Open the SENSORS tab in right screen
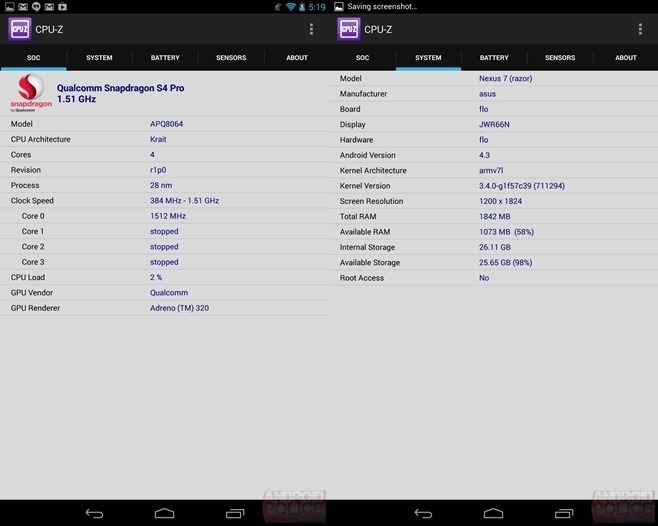This screenshot has width=658, height=526. (560, 58)
